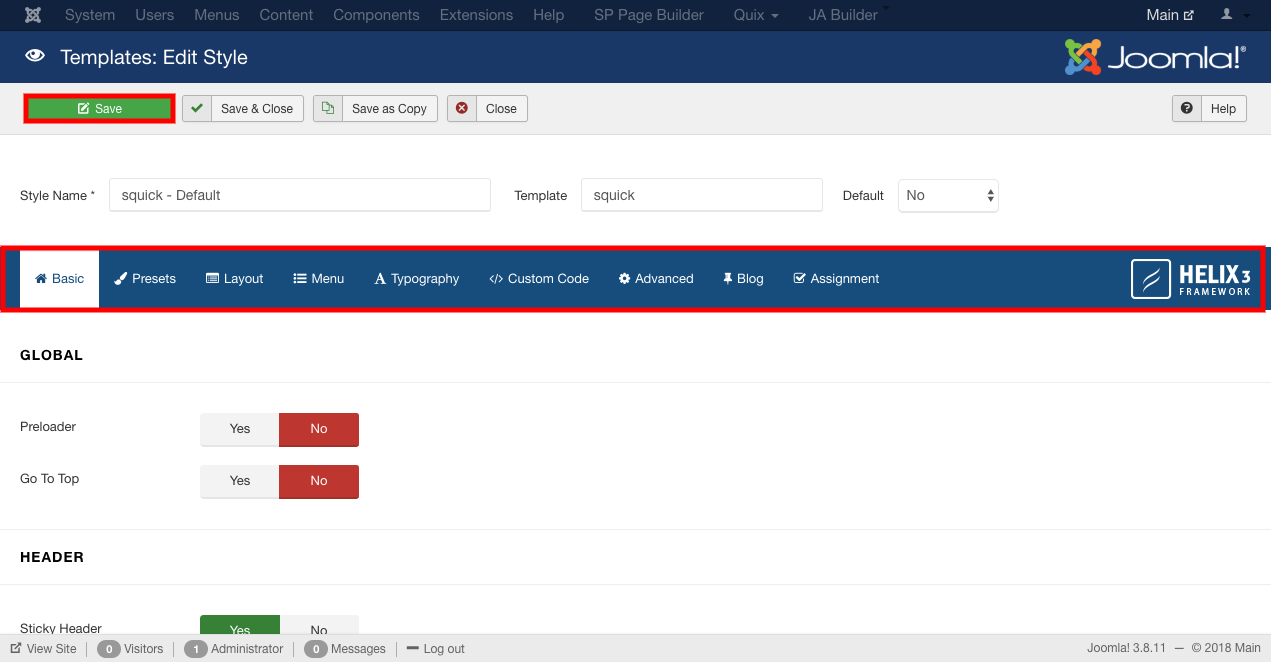Screen dimensions: 1271x662
Task: Open the System menu
Action: 90,15
